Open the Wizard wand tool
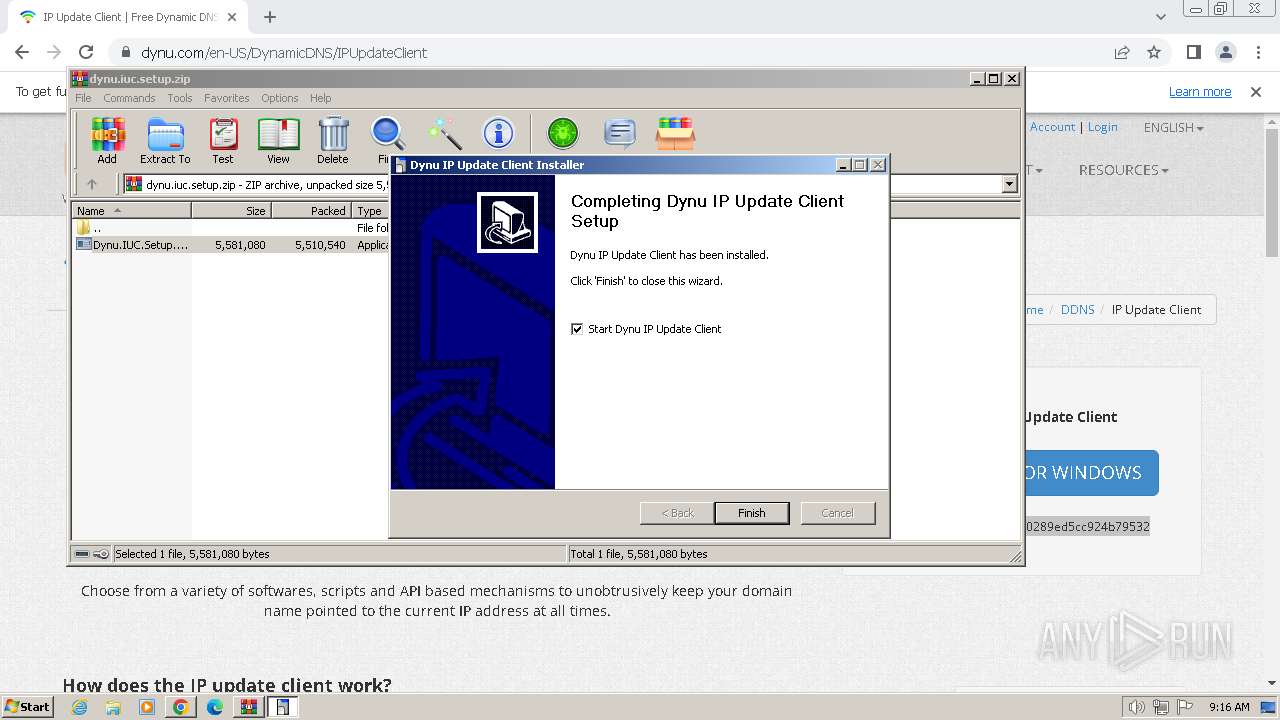Image resolution: width=1280 pixels, height=720 pixels. tap(444, 133)
